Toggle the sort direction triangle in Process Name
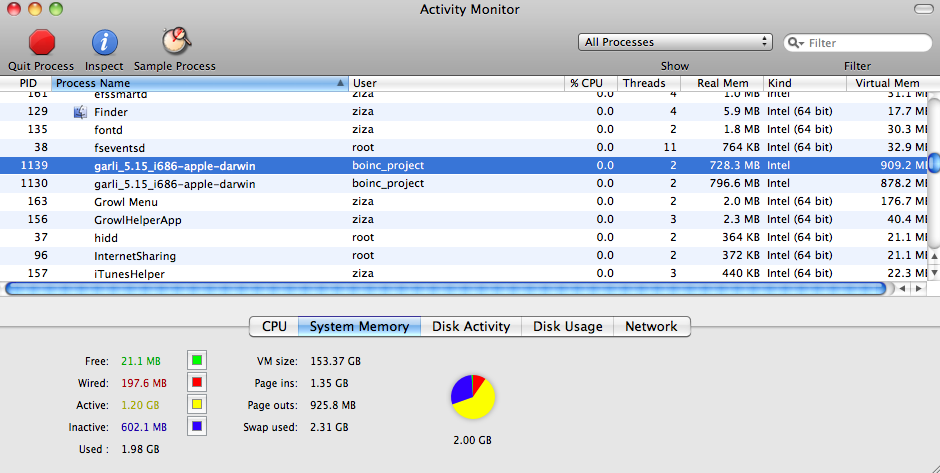The height and width of the screenshot is (473, 940). point(340,83)
